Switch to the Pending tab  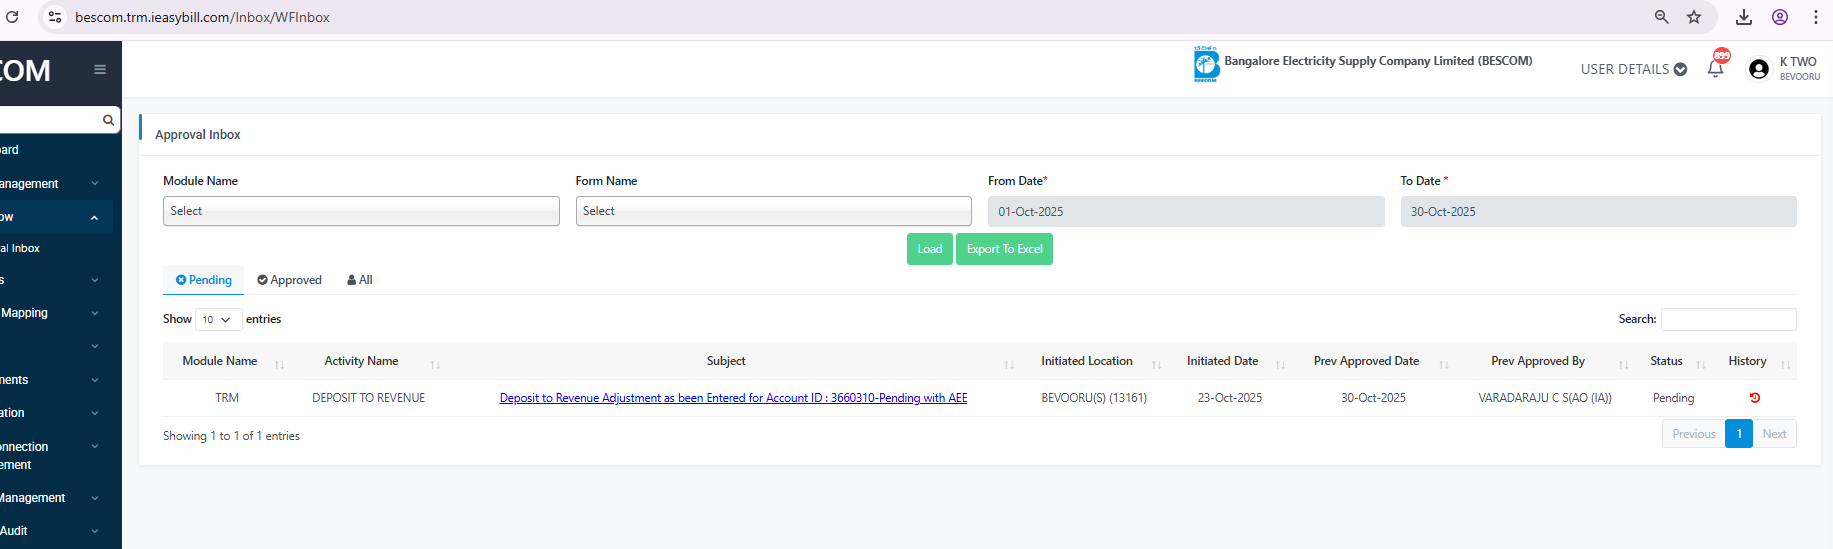(204, 280)
